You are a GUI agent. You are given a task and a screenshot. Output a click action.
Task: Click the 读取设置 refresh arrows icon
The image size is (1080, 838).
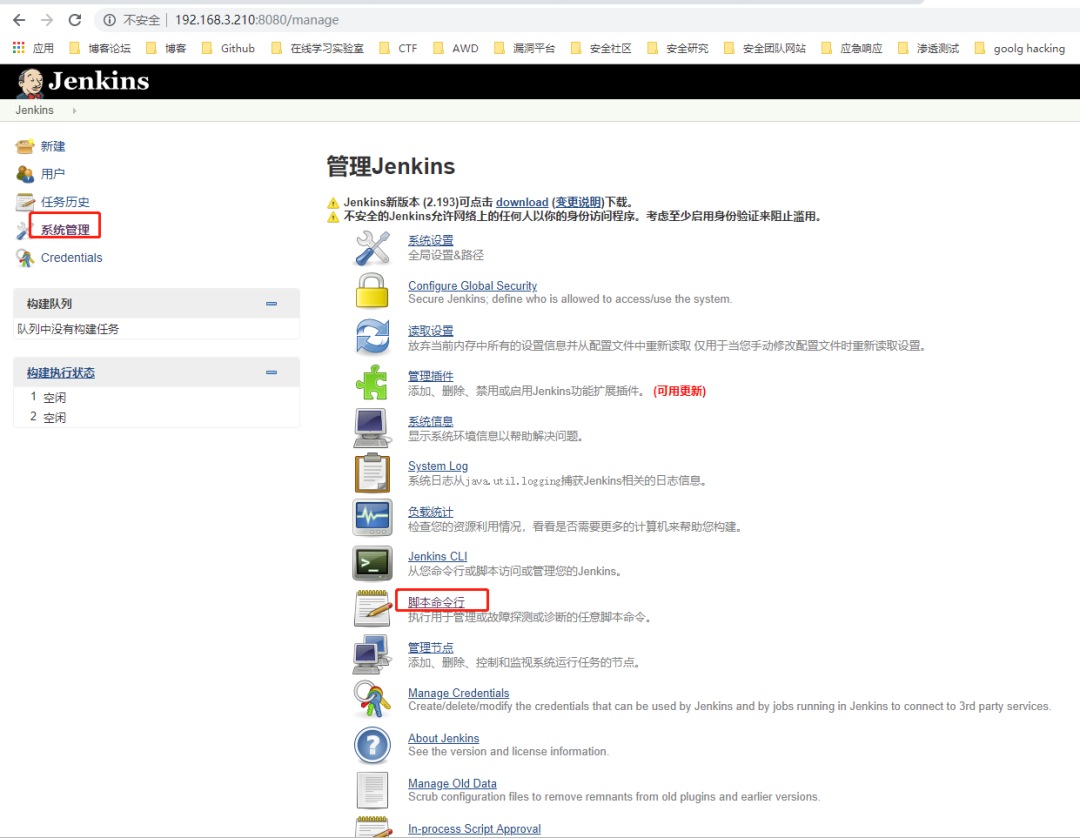[373, 337]
